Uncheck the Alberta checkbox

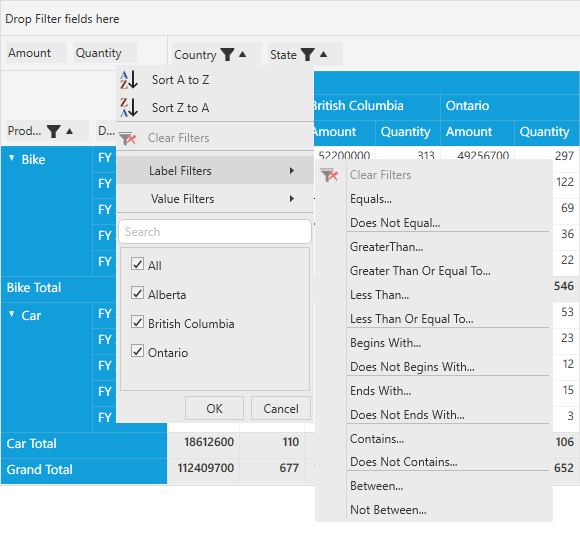(138, 293)
